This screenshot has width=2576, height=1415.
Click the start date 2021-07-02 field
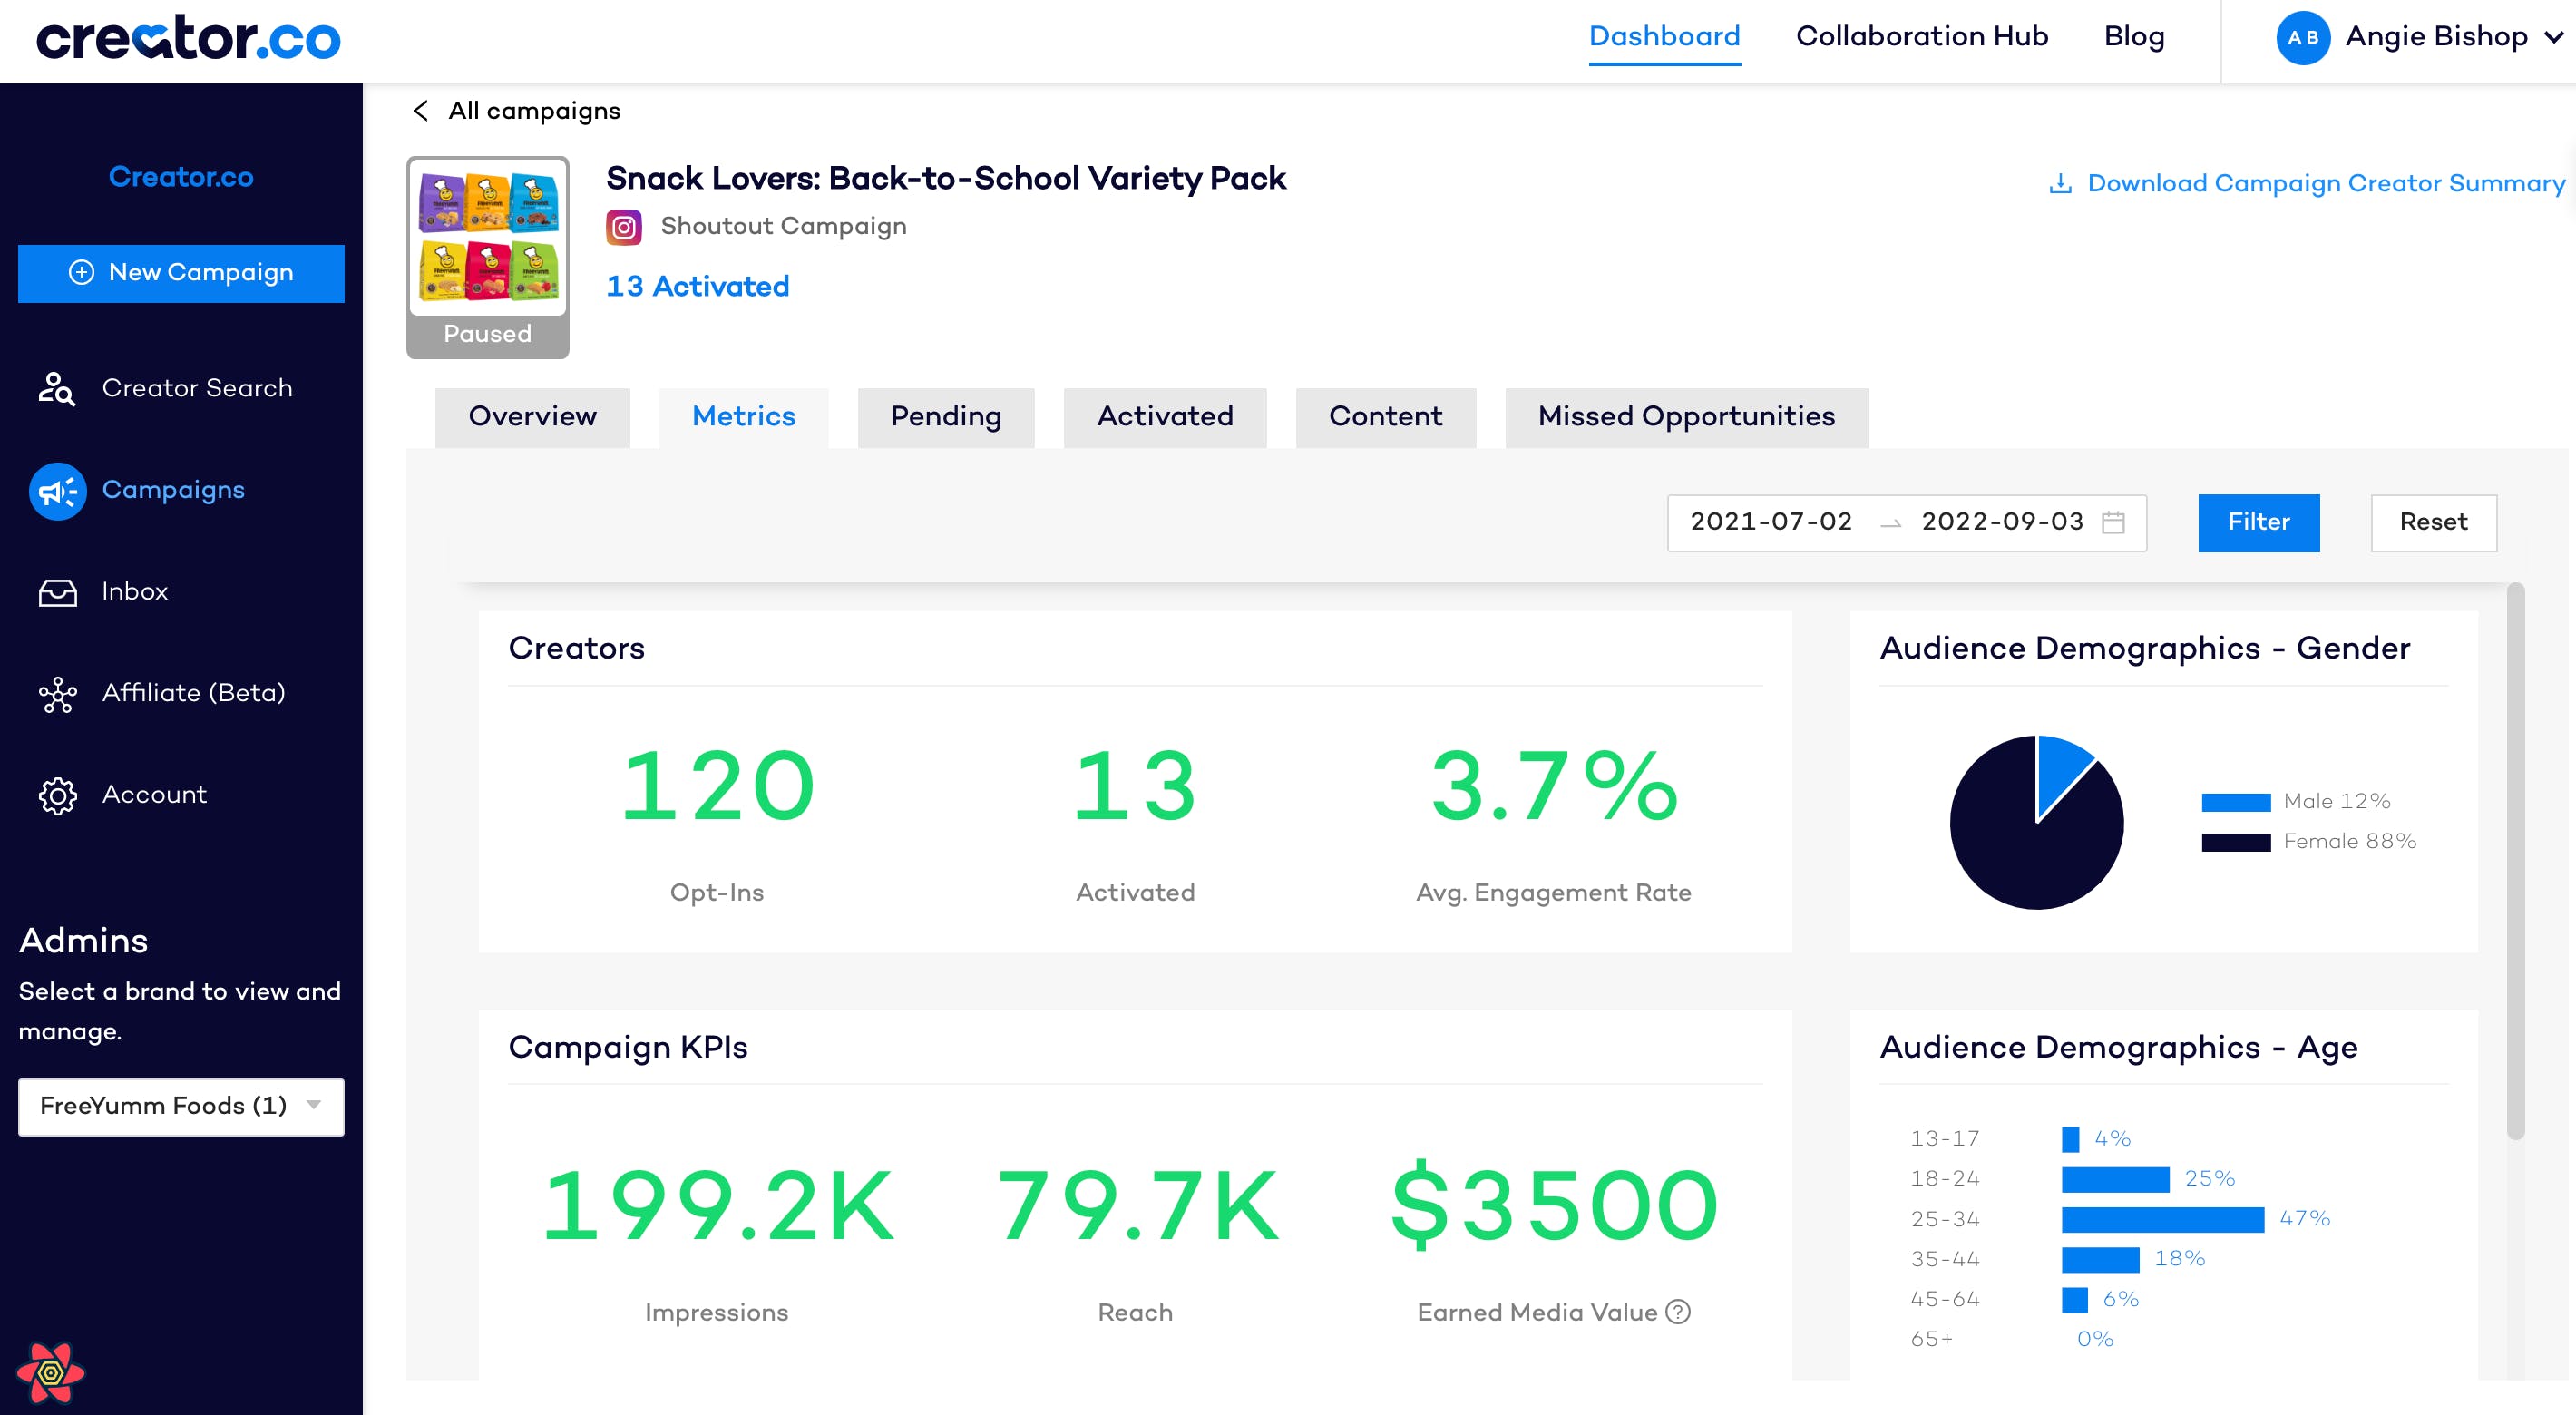pyautogui.click(x=1771, y=522)
